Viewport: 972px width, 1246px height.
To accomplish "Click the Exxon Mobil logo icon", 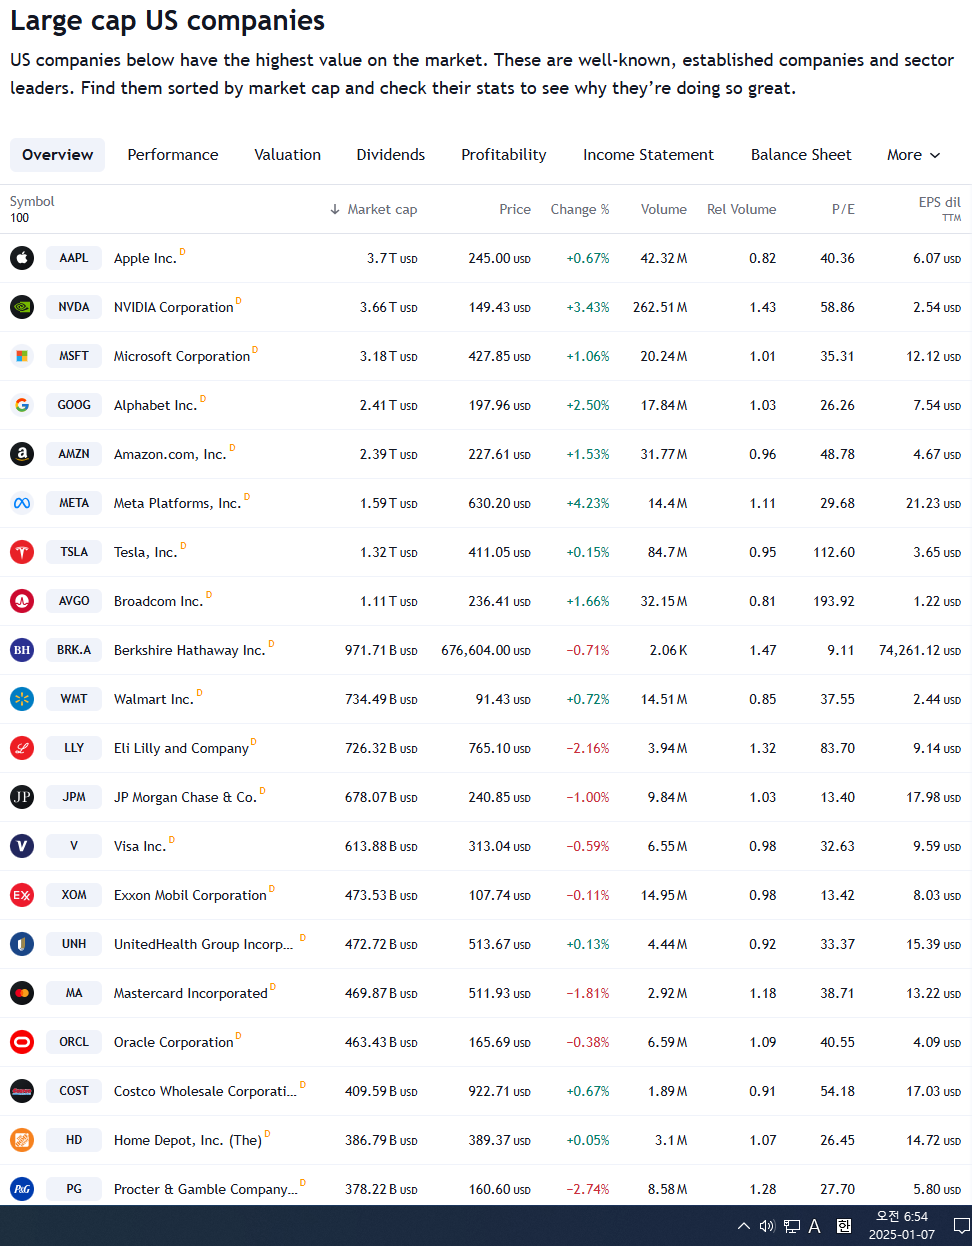I will click(22, 895).
